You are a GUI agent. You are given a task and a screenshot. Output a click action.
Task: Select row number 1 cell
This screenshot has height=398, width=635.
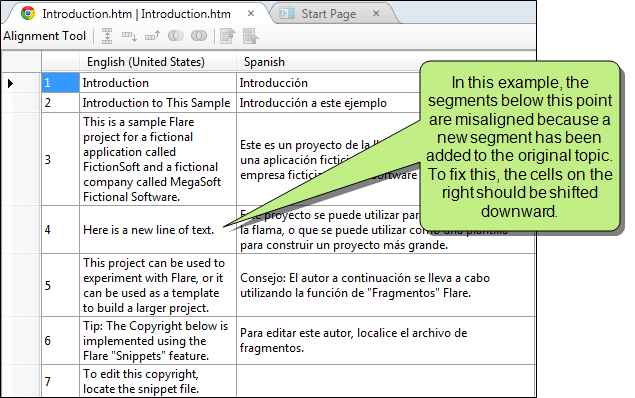[x=60, y=83]
